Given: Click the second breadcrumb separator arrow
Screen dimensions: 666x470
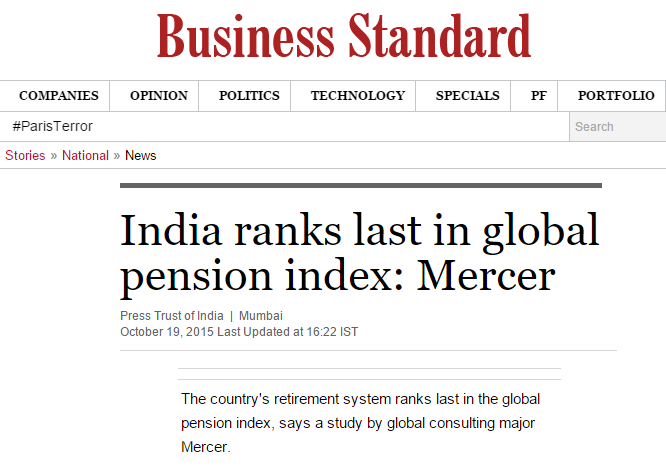Looking at the screenshot, I should click(117, 156).
